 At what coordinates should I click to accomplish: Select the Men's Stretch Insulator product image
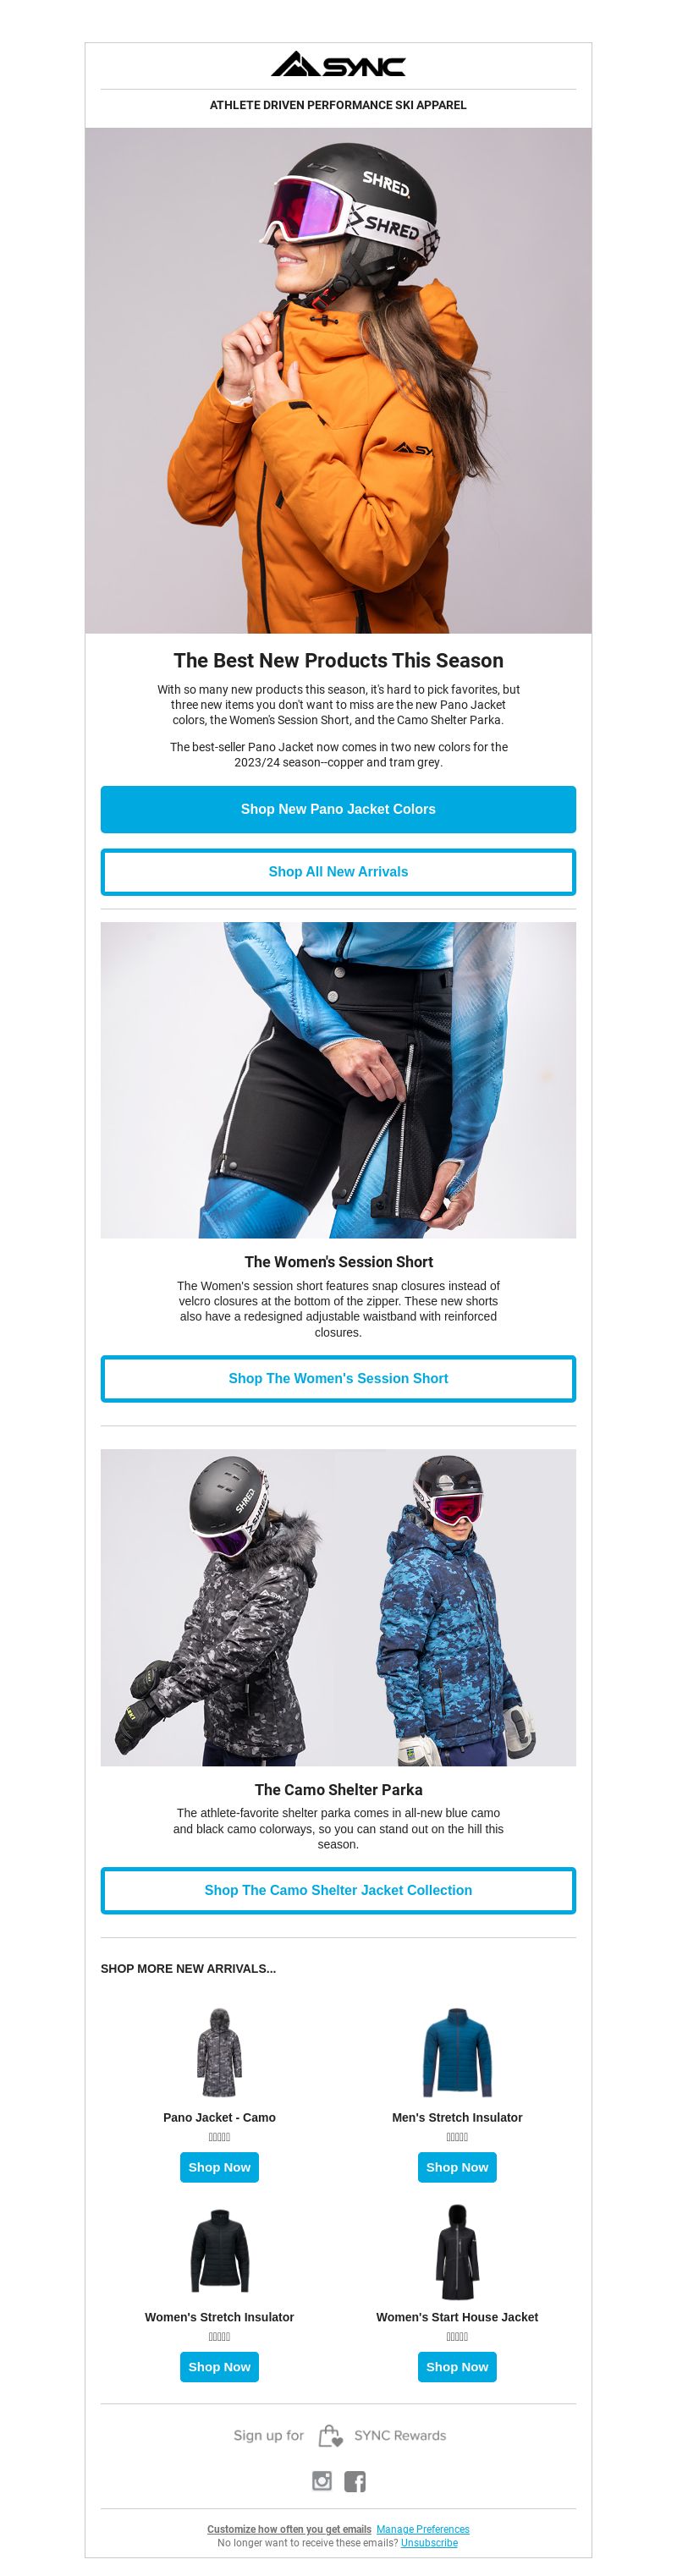(x=457, y=2051)
